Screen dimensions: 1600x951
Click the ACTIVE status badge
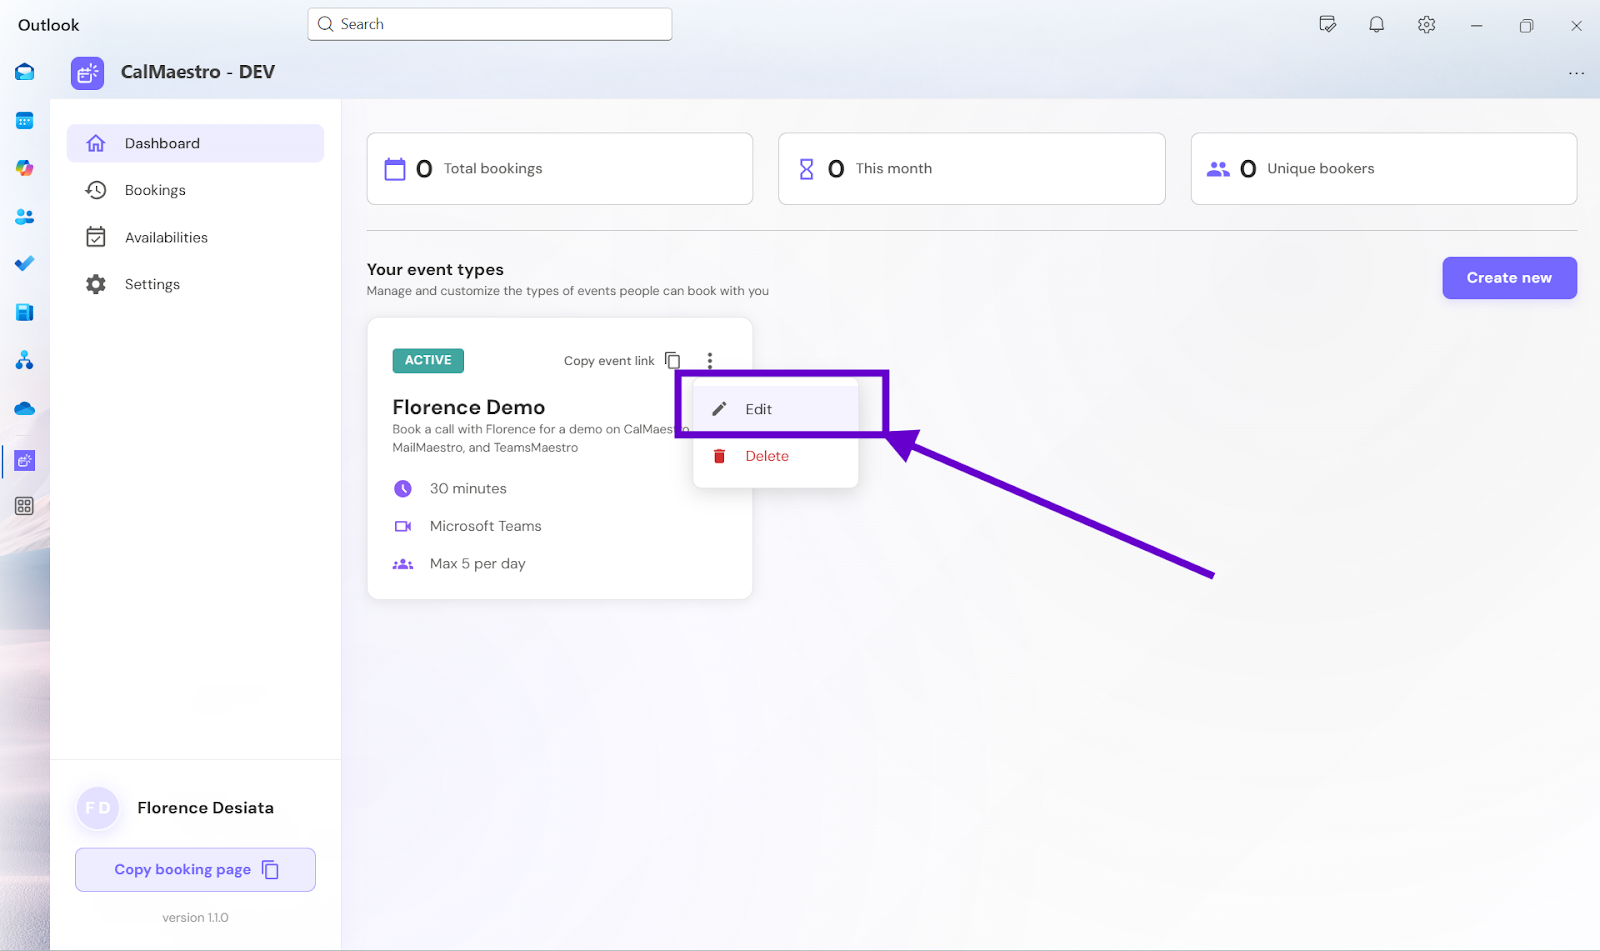click(x=428, y=360)
